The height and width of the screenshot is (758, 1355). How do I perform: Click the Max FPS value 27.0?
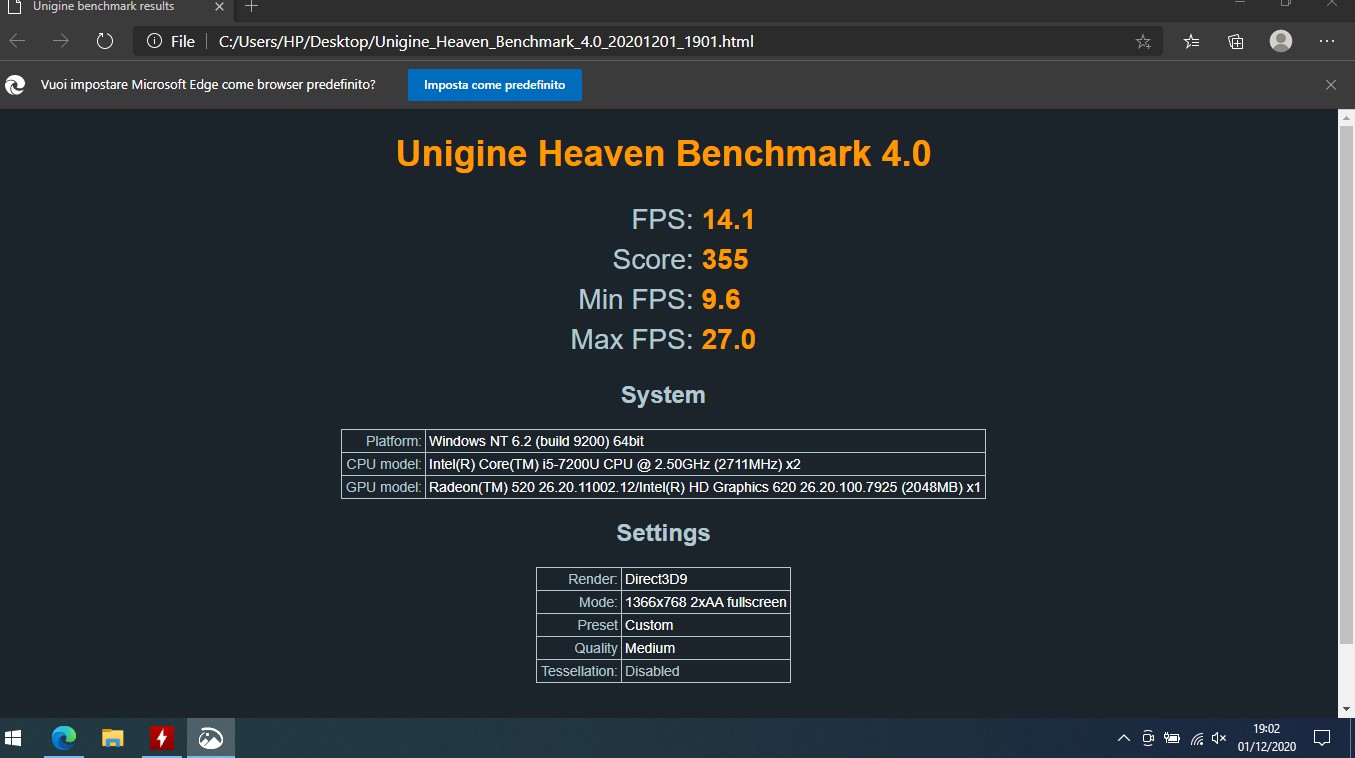click(x=728, y=340)
